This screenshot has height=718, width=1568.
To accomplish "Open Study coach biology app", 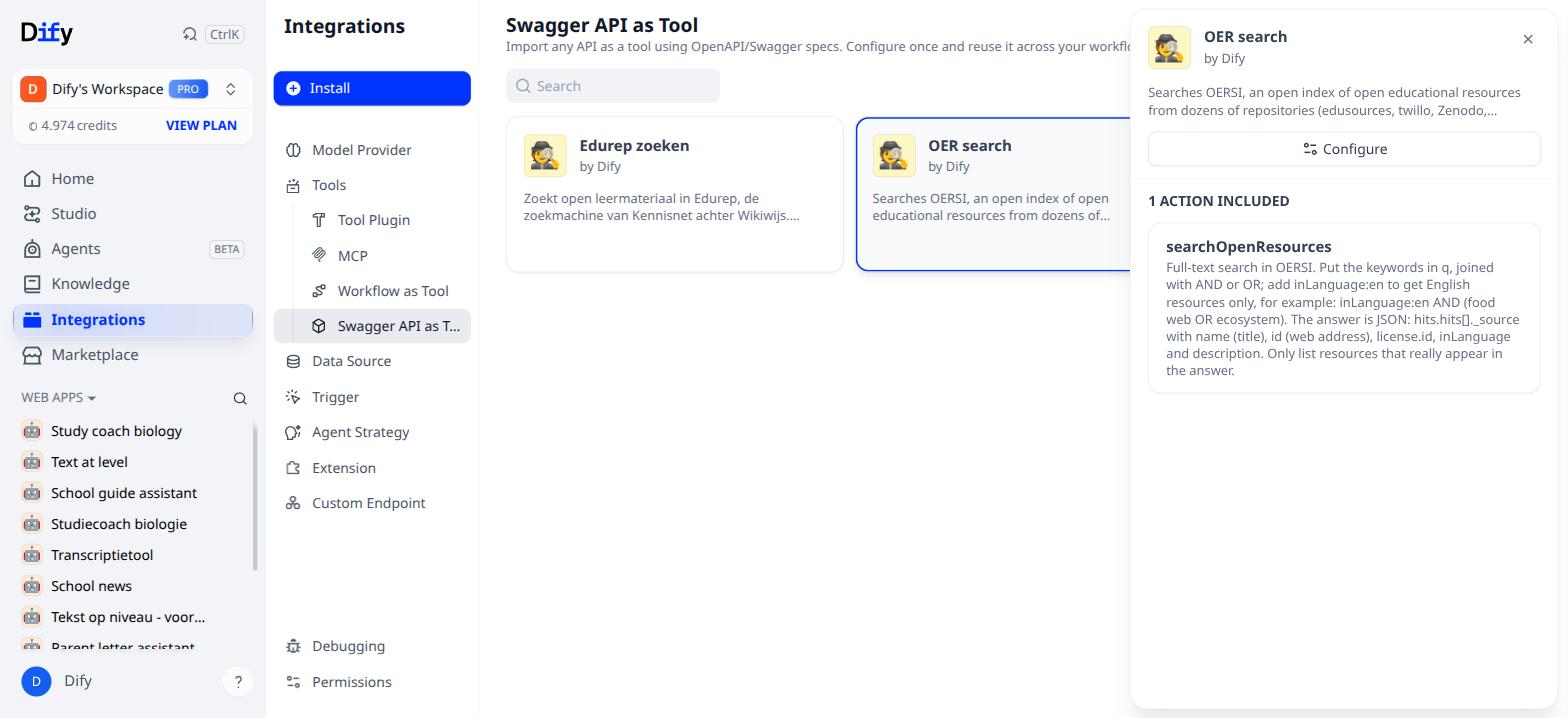I will tap(131, 431).
